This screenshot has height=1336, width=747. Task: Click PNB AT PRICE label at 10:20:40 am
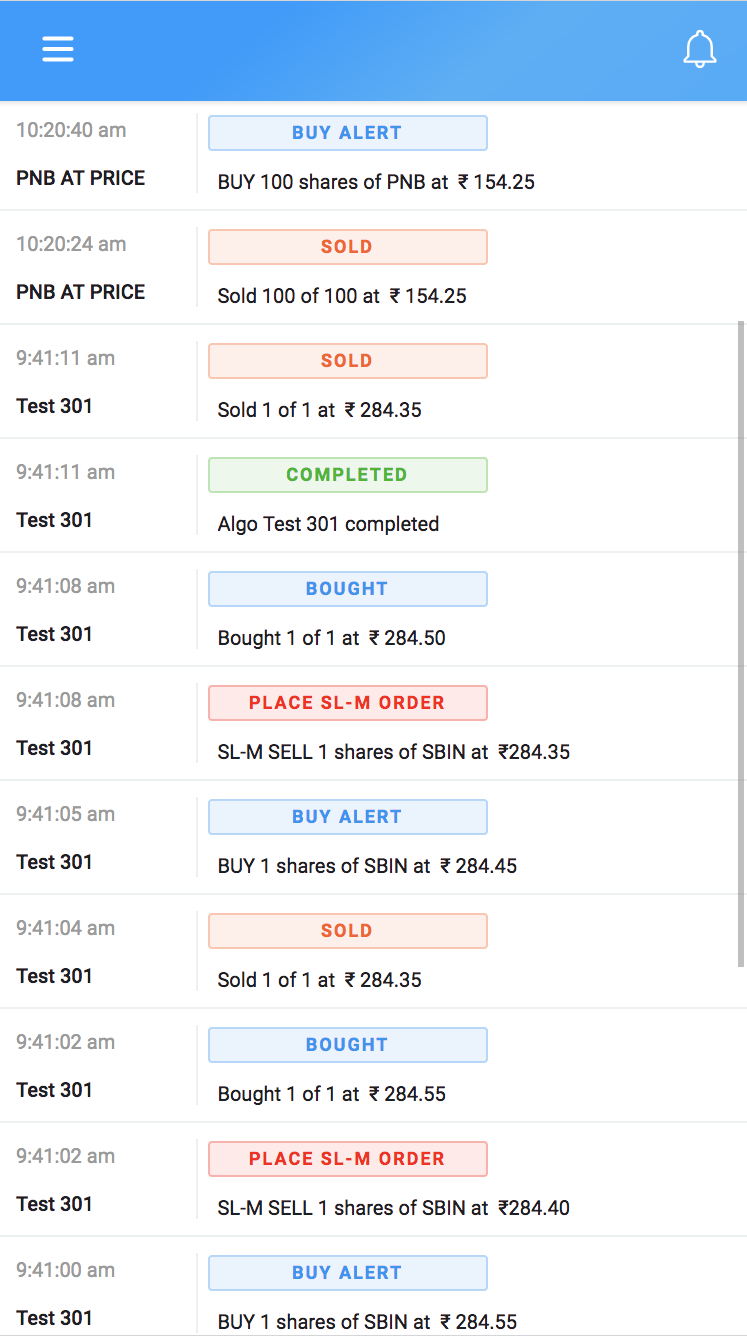81,178
